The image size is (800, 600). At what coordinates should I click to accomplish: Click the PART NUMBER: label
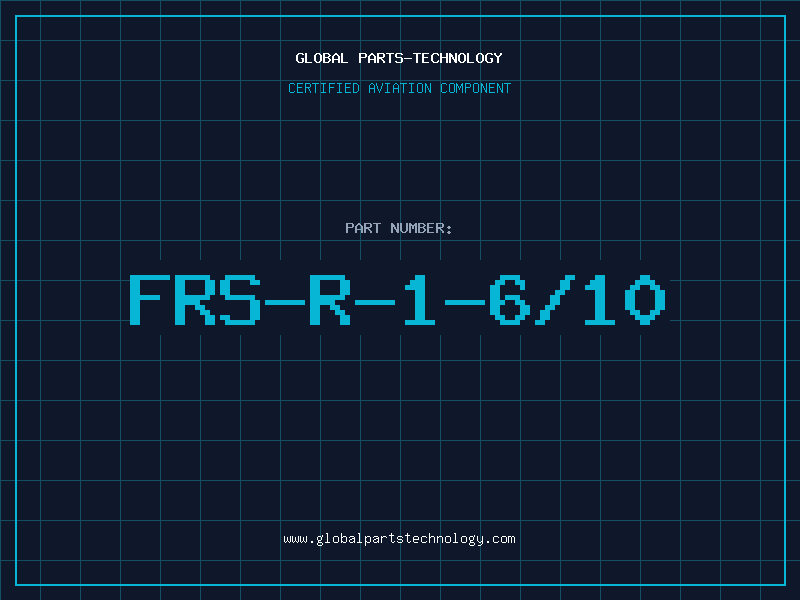(x=399, y=228)
